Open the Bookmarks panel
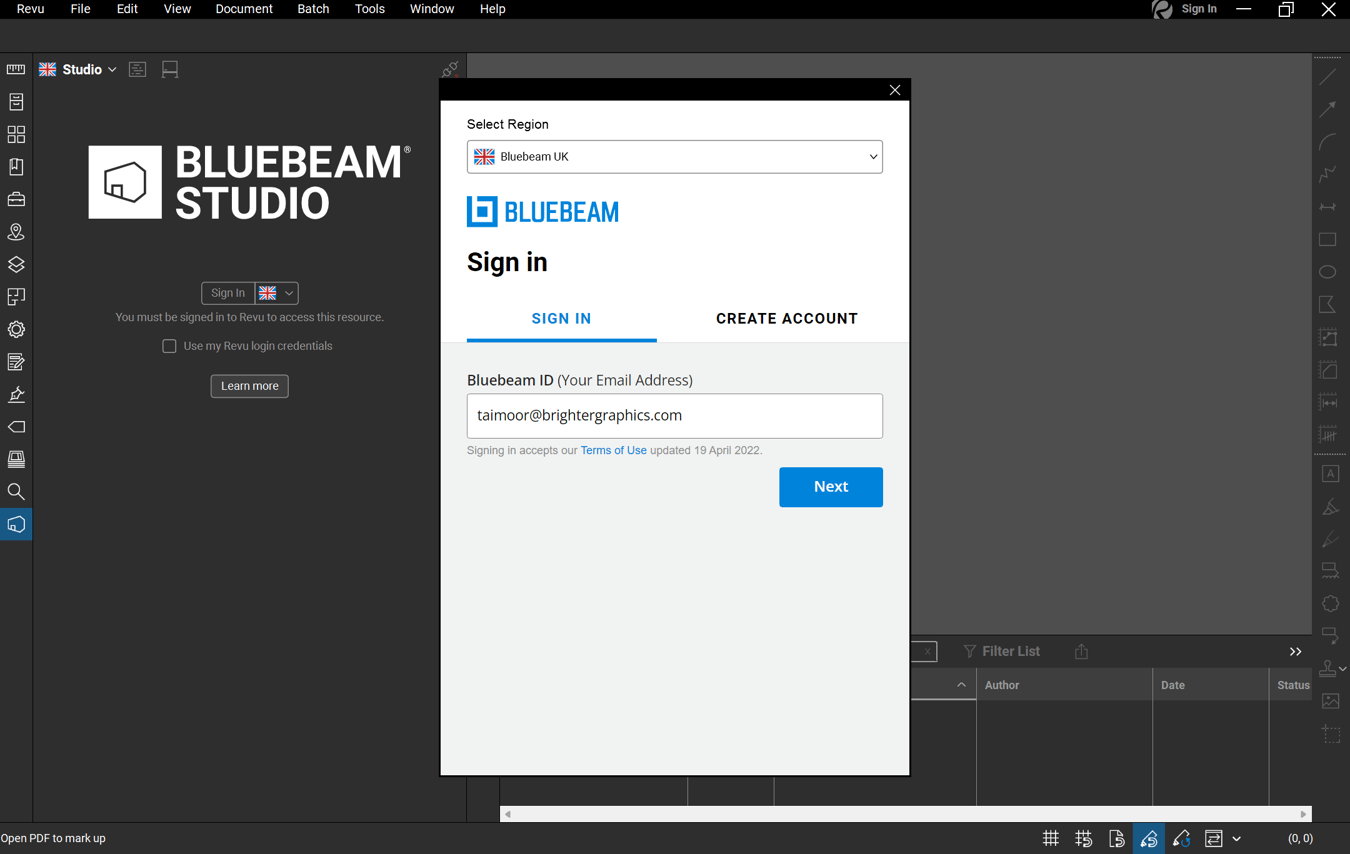The image size is (1350, 854). click(15, 166)
